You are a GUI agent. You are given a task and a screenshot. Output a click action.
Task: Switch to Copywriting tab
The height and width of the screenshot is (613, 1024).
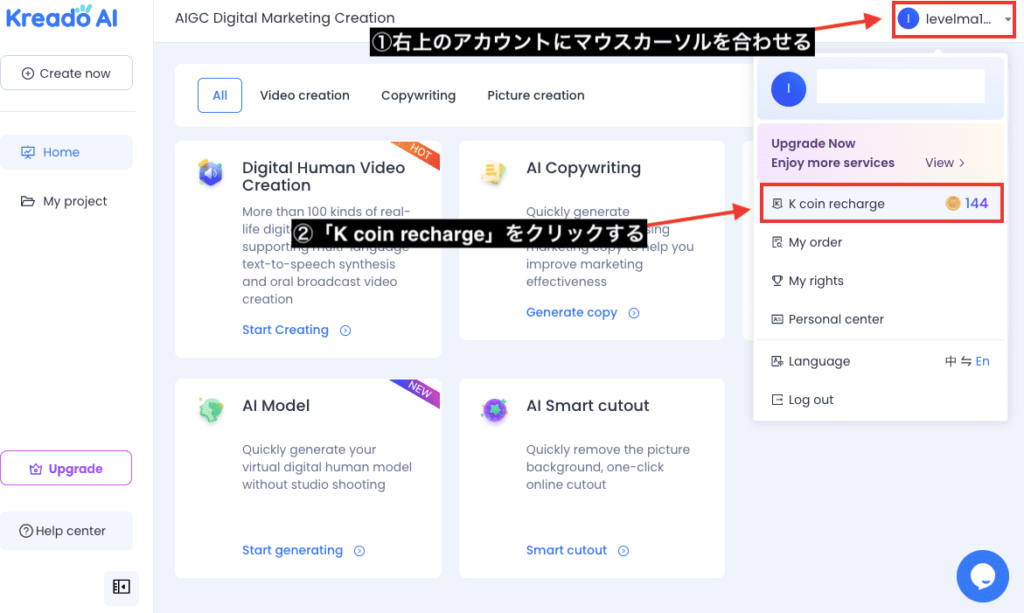pyautogui.click(x=418, y=95)
